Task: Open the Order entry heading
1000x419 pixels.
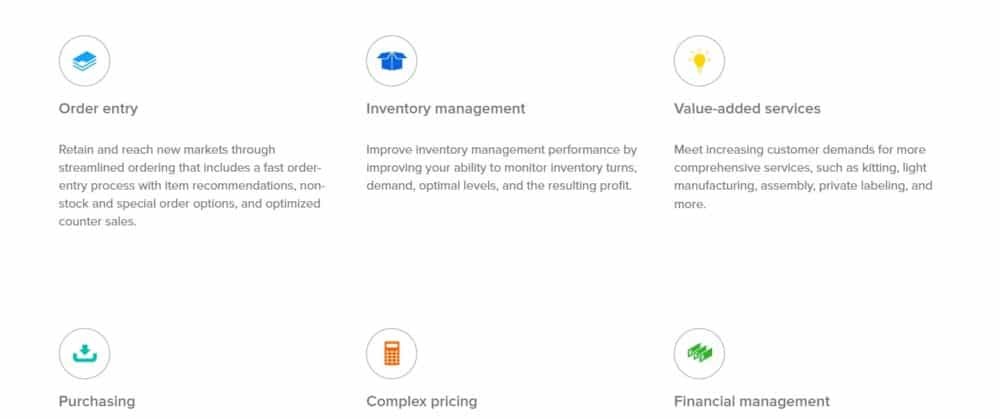Action: [98, 109]
